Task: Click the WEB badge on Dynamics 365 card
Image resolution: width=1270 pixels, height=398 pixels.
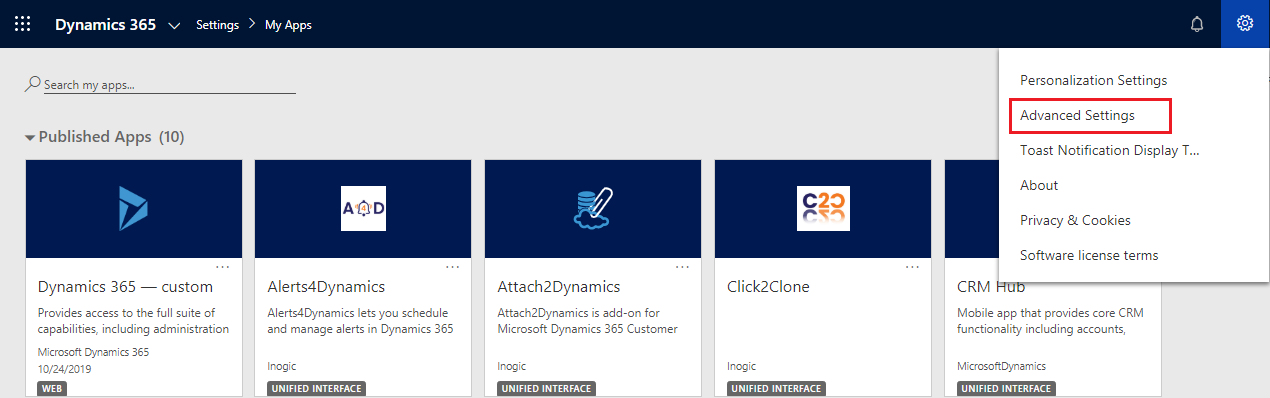Action: pyautogui.click(x=52, y=388)
